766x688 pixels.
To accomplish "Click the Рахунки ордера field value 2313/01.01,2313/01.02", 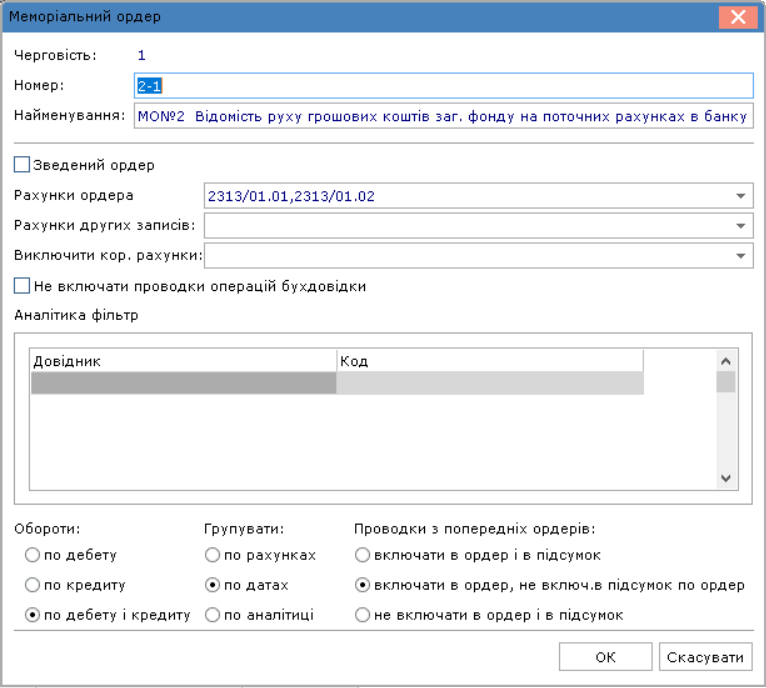I will [x=291, y=196].
